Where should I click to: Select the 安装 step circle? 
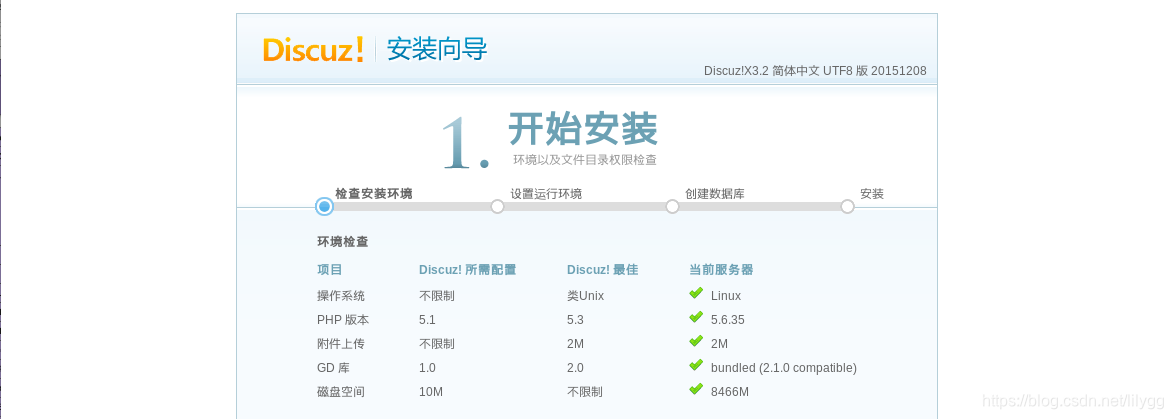point(848,207)
